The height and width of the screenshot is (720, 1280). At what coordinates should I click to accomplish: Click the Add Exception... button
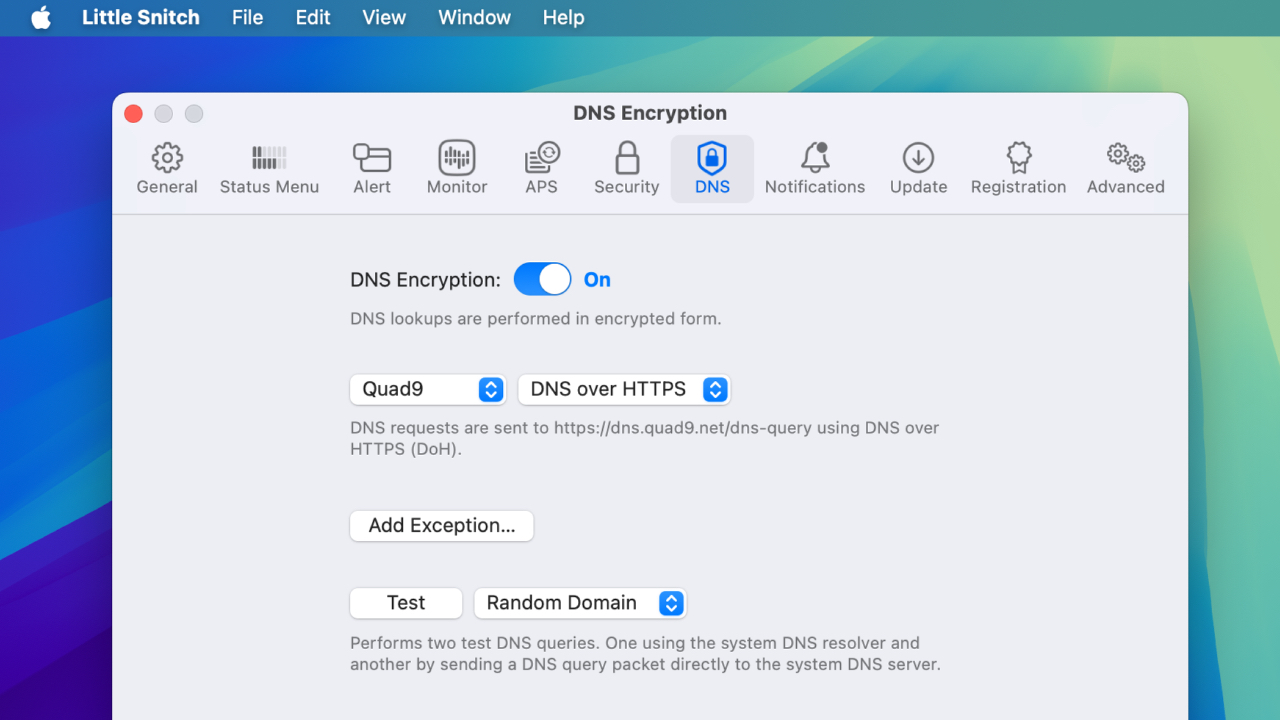click(442, 526)
